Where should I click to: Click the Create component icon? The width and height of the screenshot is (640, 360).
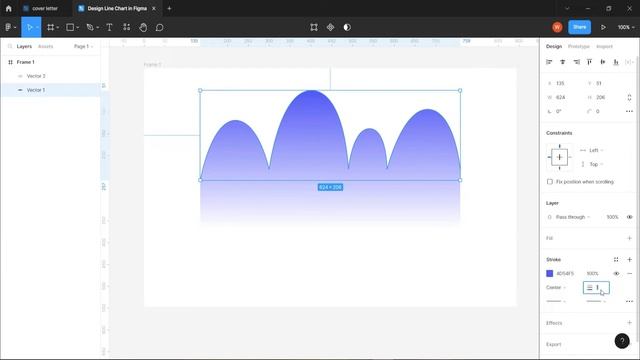330,27
